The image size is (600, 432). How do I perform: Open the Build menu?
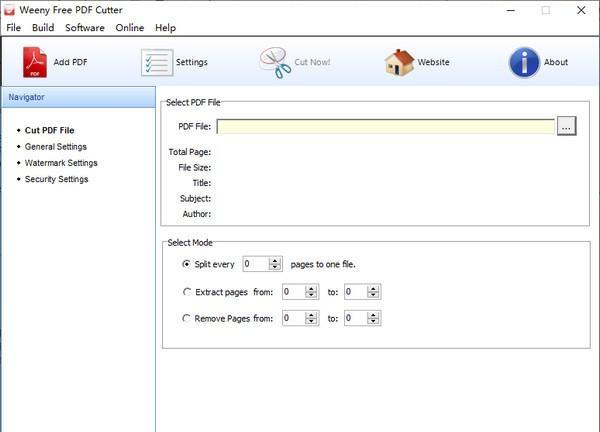coord(43,28)
